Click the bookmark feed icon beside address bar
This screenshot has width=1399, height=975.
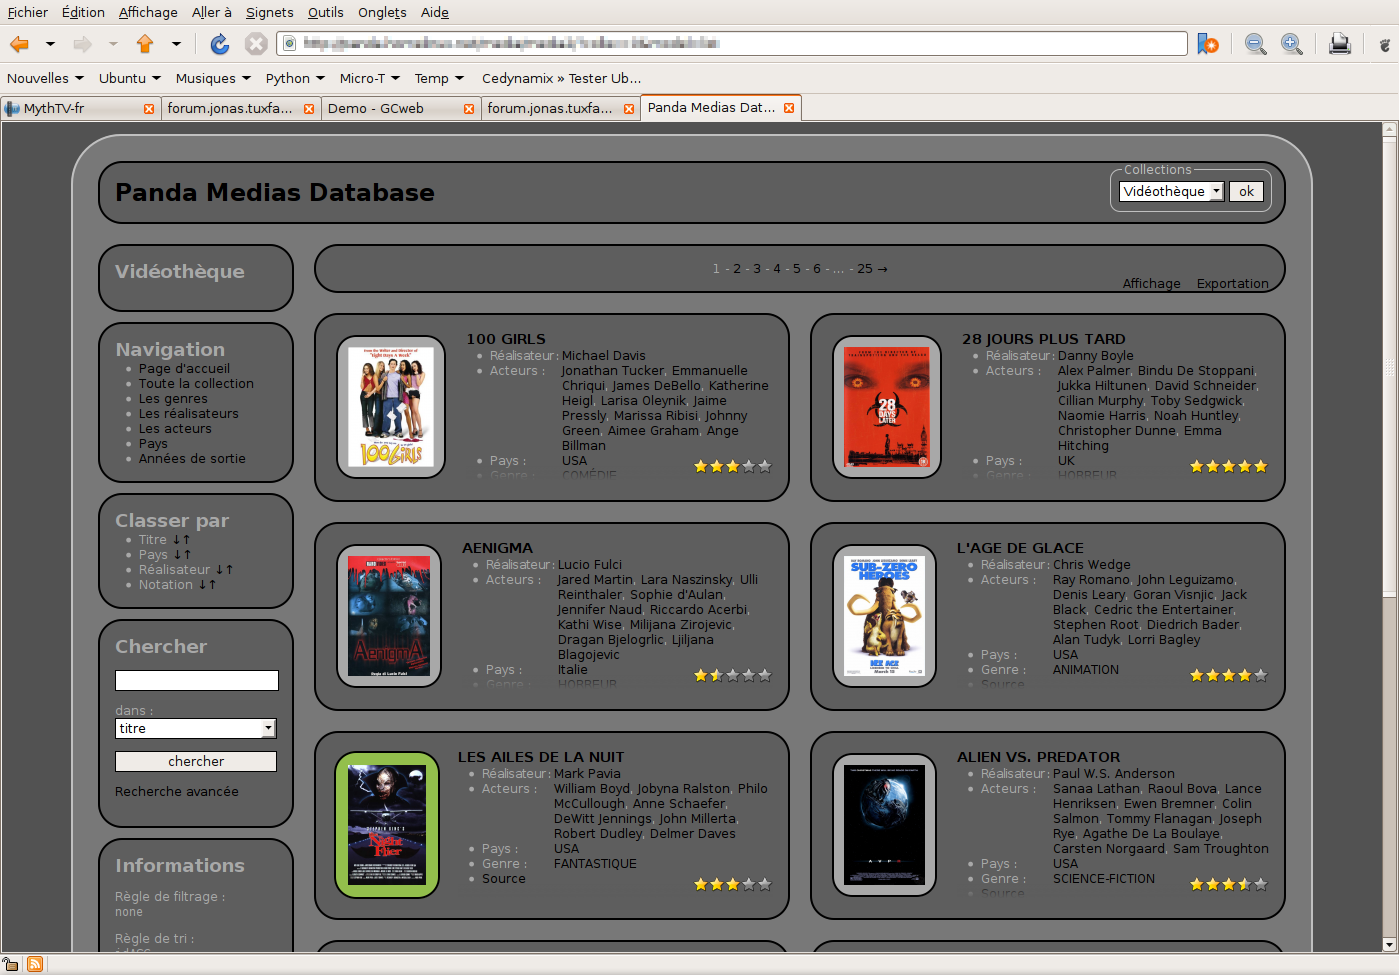pos(1208,44)
